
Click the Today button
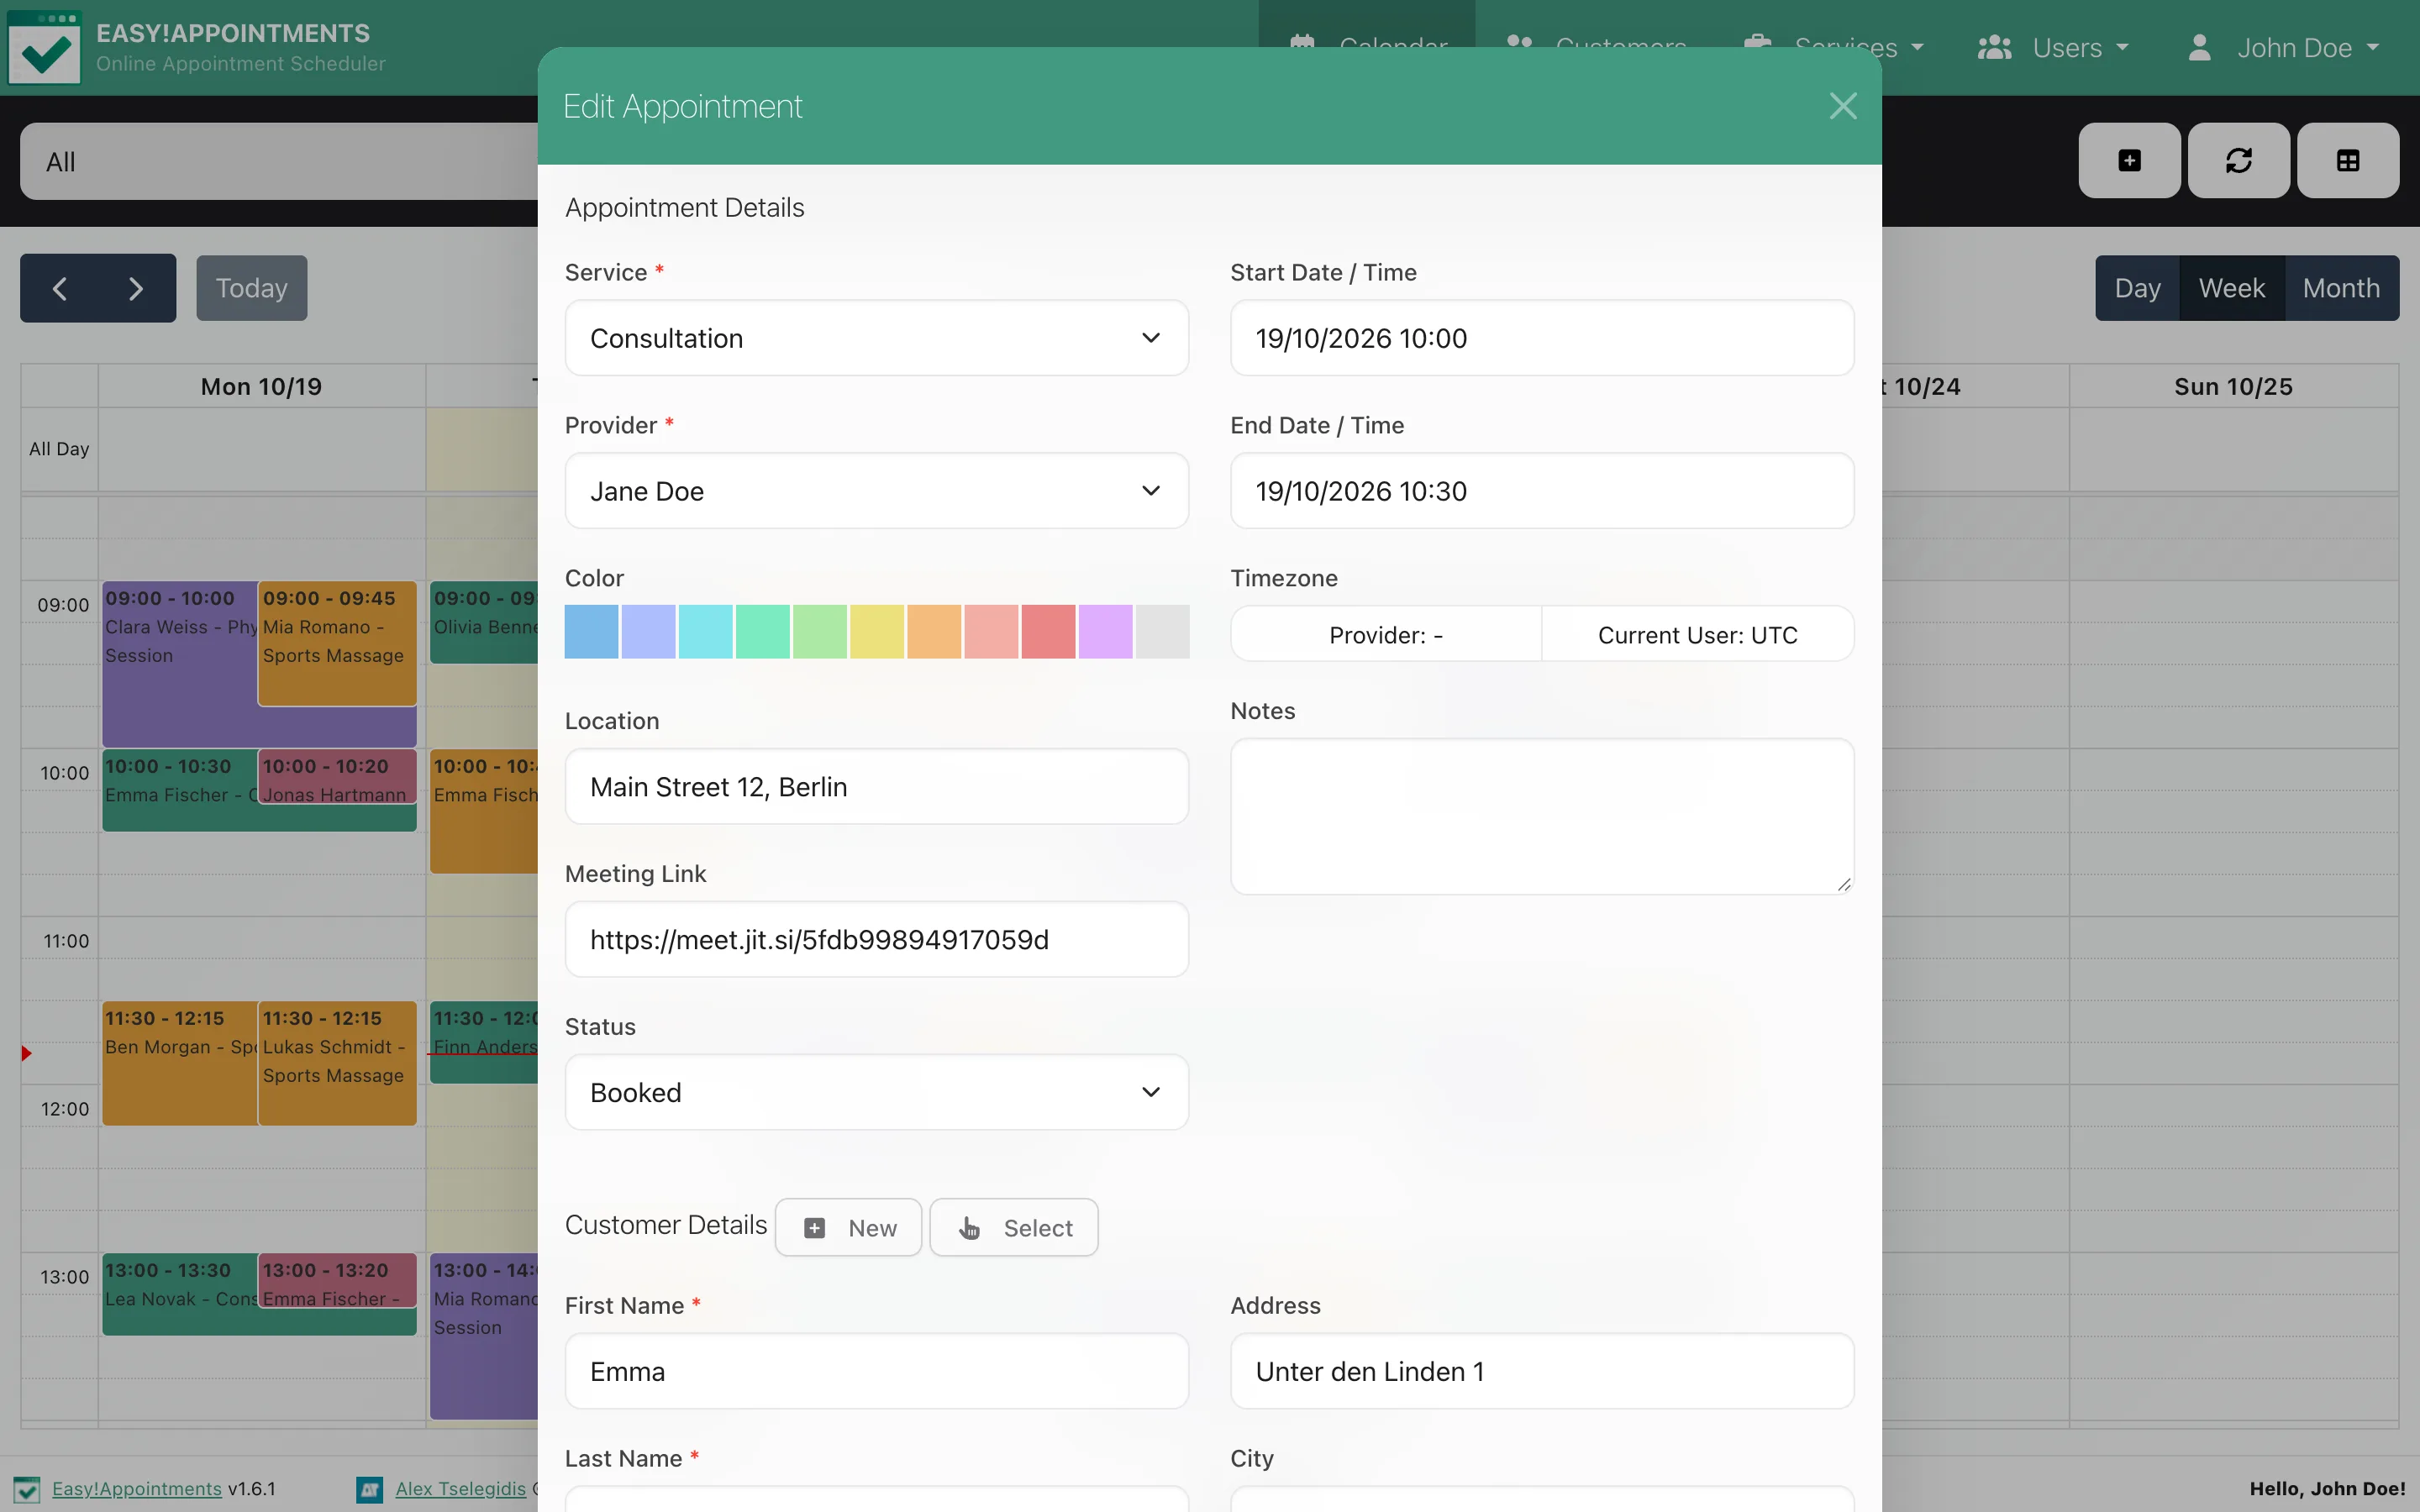(x=252, y=289)
